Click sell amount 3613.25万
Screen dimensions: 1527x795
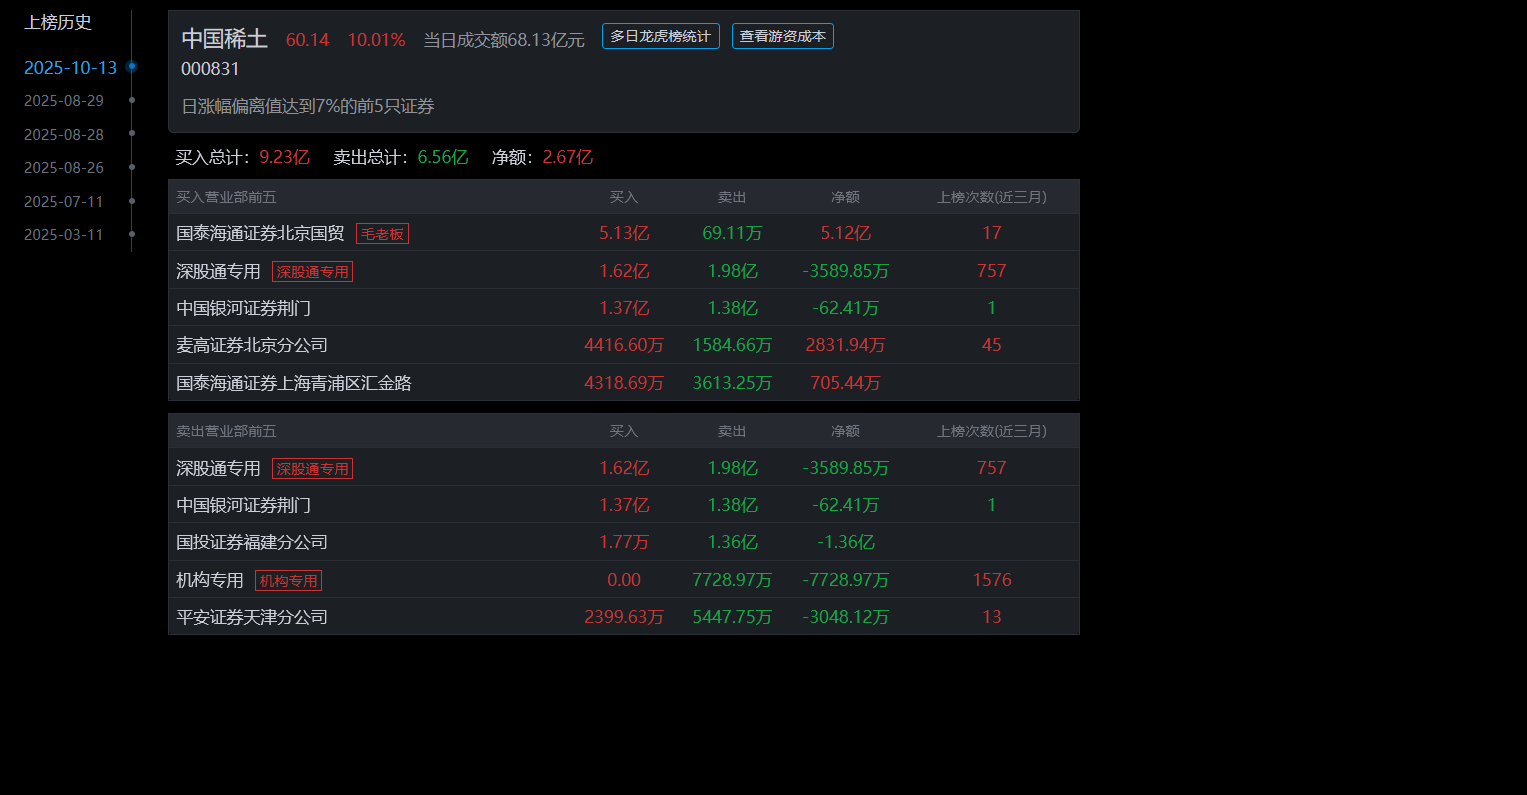point(732,383)
